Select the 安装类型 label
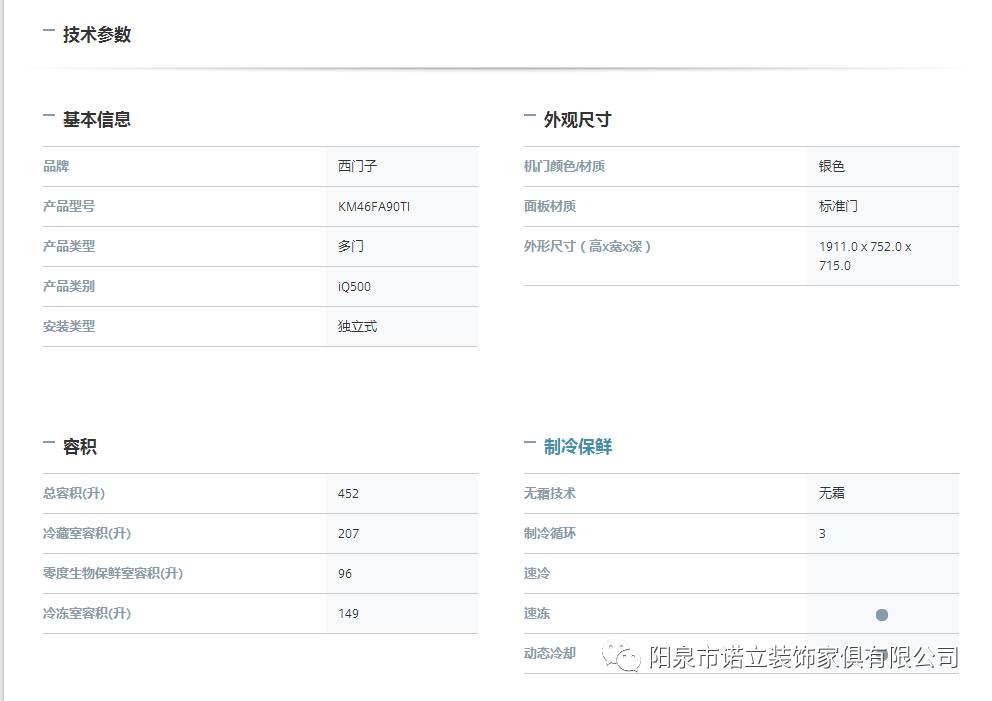Viewport: 992px width, 701px height. tap(69, 326)
